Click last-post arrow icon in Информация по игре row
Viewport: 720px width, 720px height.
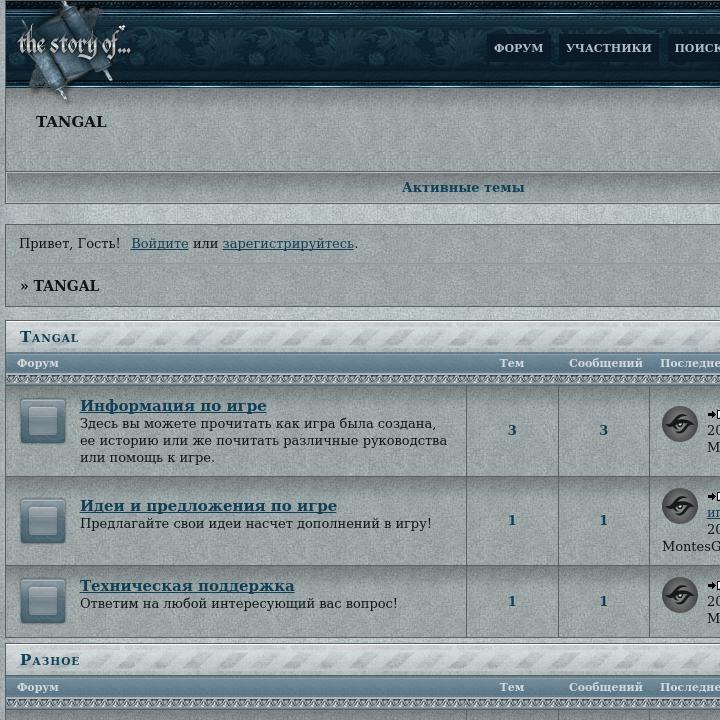(714, 414)
